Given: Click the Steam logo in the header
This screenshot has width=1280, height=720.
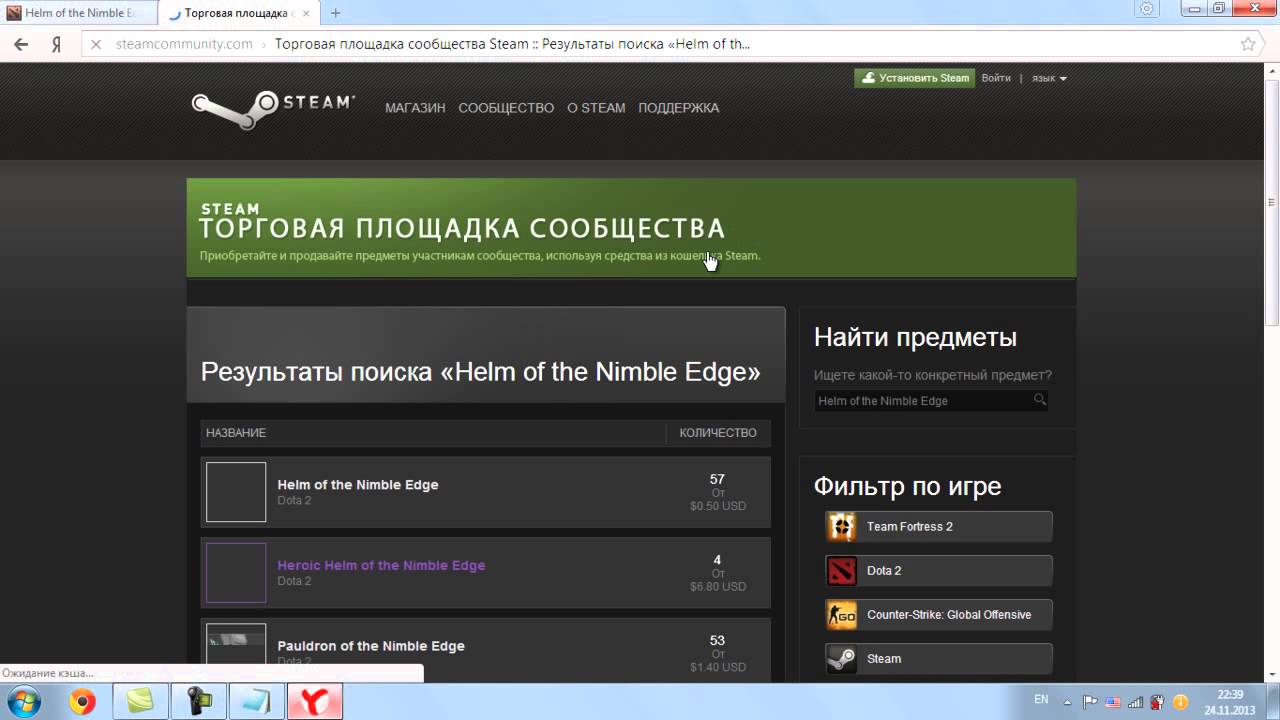Looking at the screenshot, I should tap(273, 110).
